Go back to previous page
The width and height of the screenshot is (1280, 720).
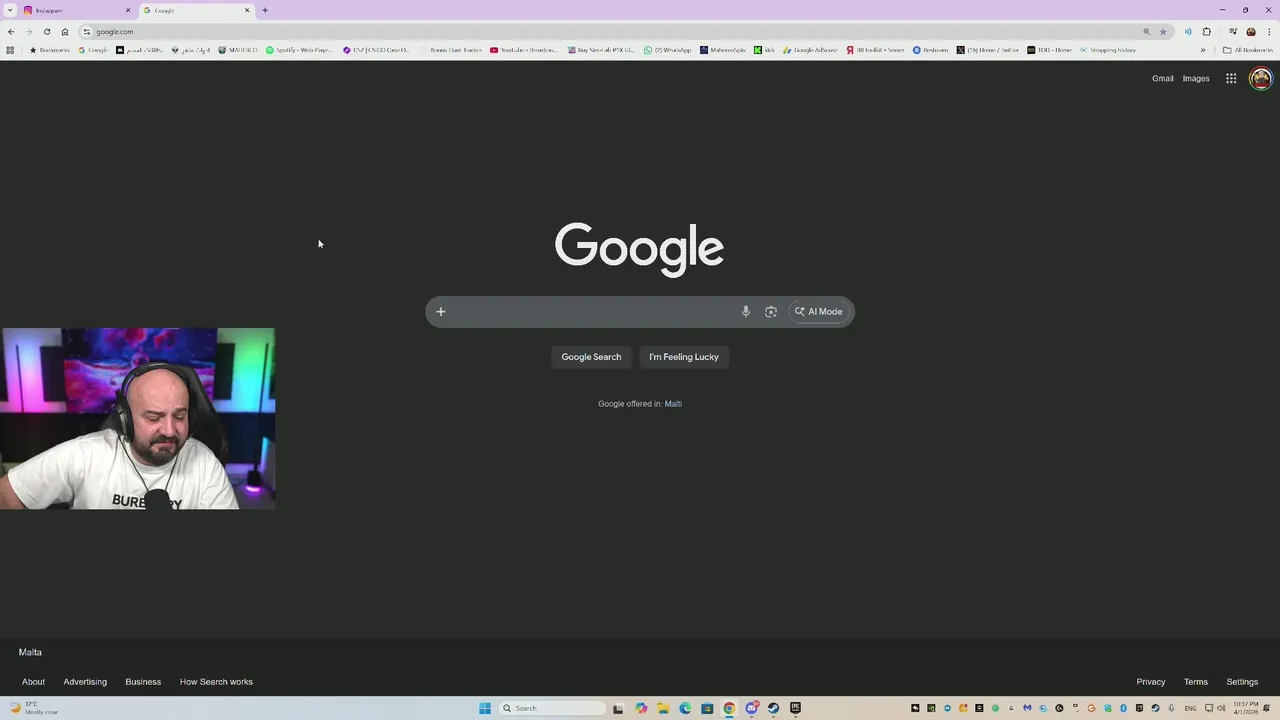pyautogui.click(x=11, y=31)
